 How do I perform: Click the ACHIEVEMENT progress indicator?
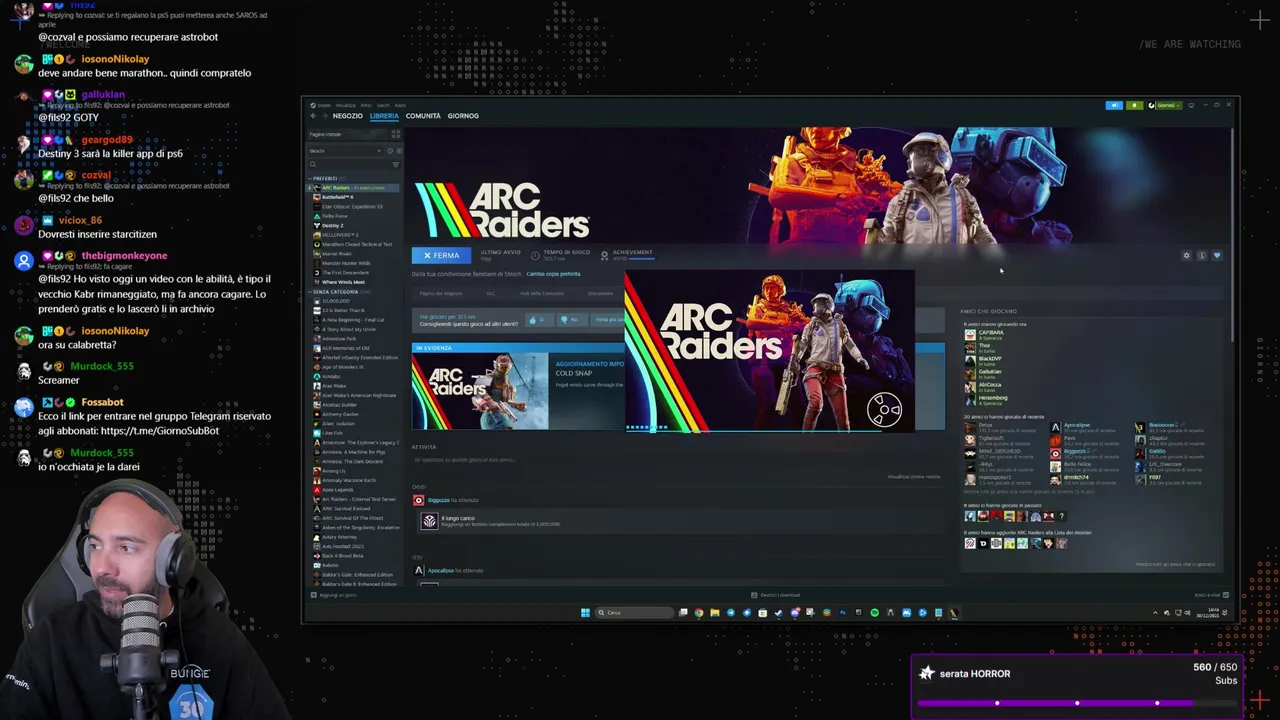[626, 255]
